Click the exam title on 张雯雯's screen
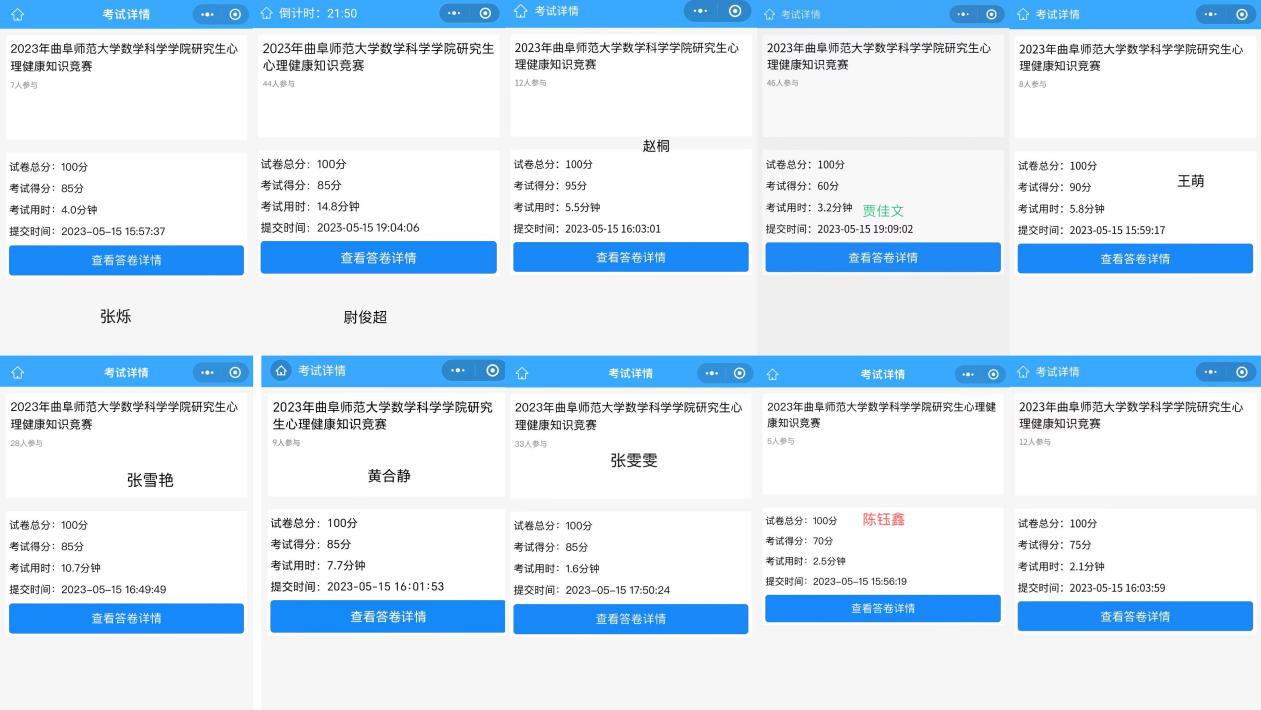This screenshot has height=710, width=1261. pyautogui.click(x=629, y=414)
